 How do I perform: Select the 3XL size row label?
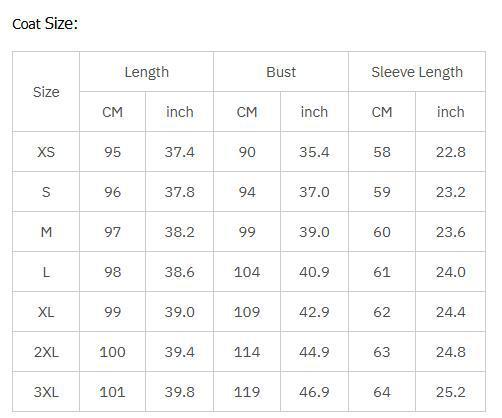click(46, 392)
